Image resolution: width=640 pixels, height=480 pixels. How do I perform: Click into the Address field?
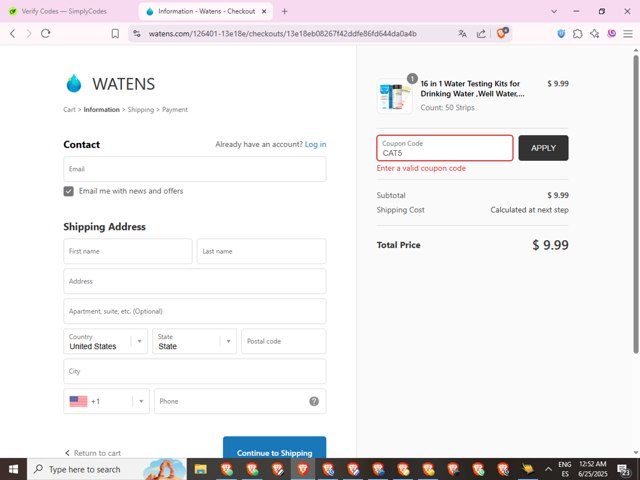195,281
